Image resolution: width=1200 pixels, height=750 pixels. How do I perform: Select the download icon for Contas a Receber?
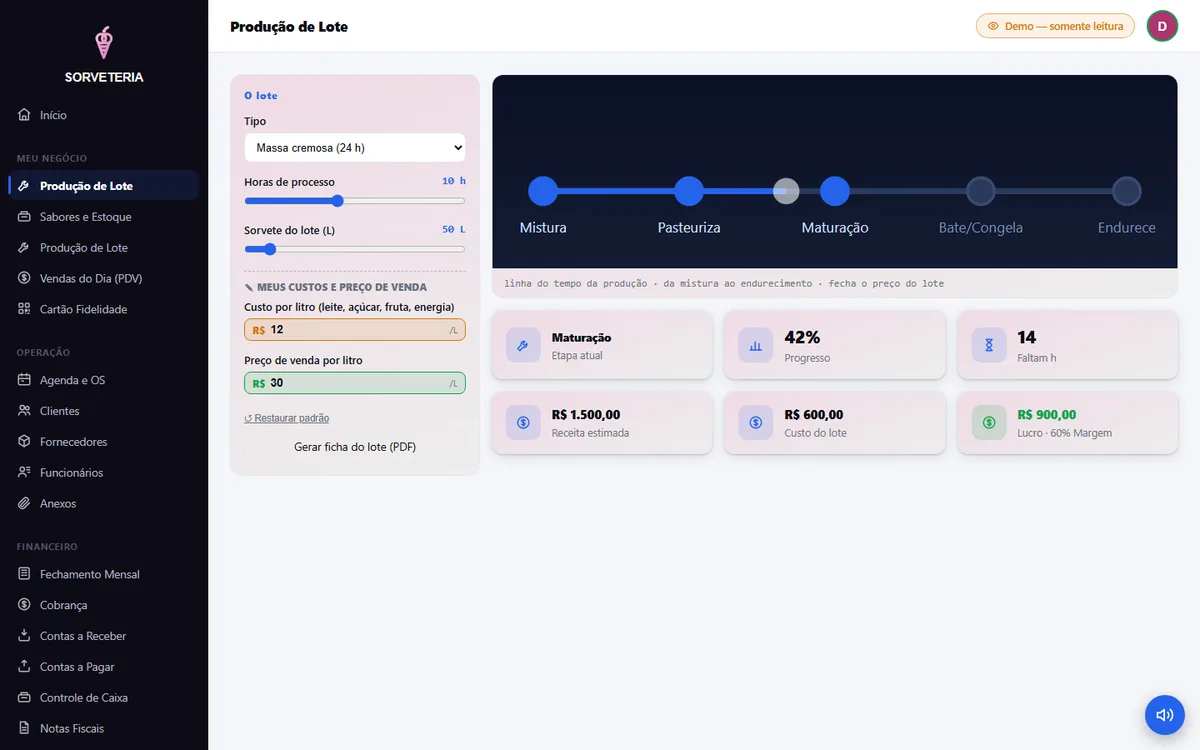coord(24,636)
